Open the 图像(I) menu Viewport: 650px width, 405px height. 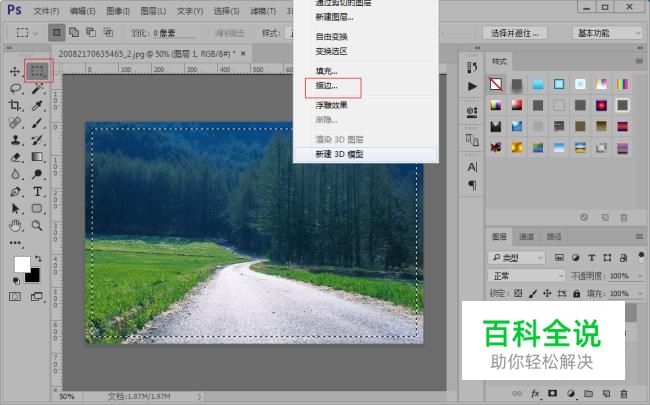tap(118, 11)
